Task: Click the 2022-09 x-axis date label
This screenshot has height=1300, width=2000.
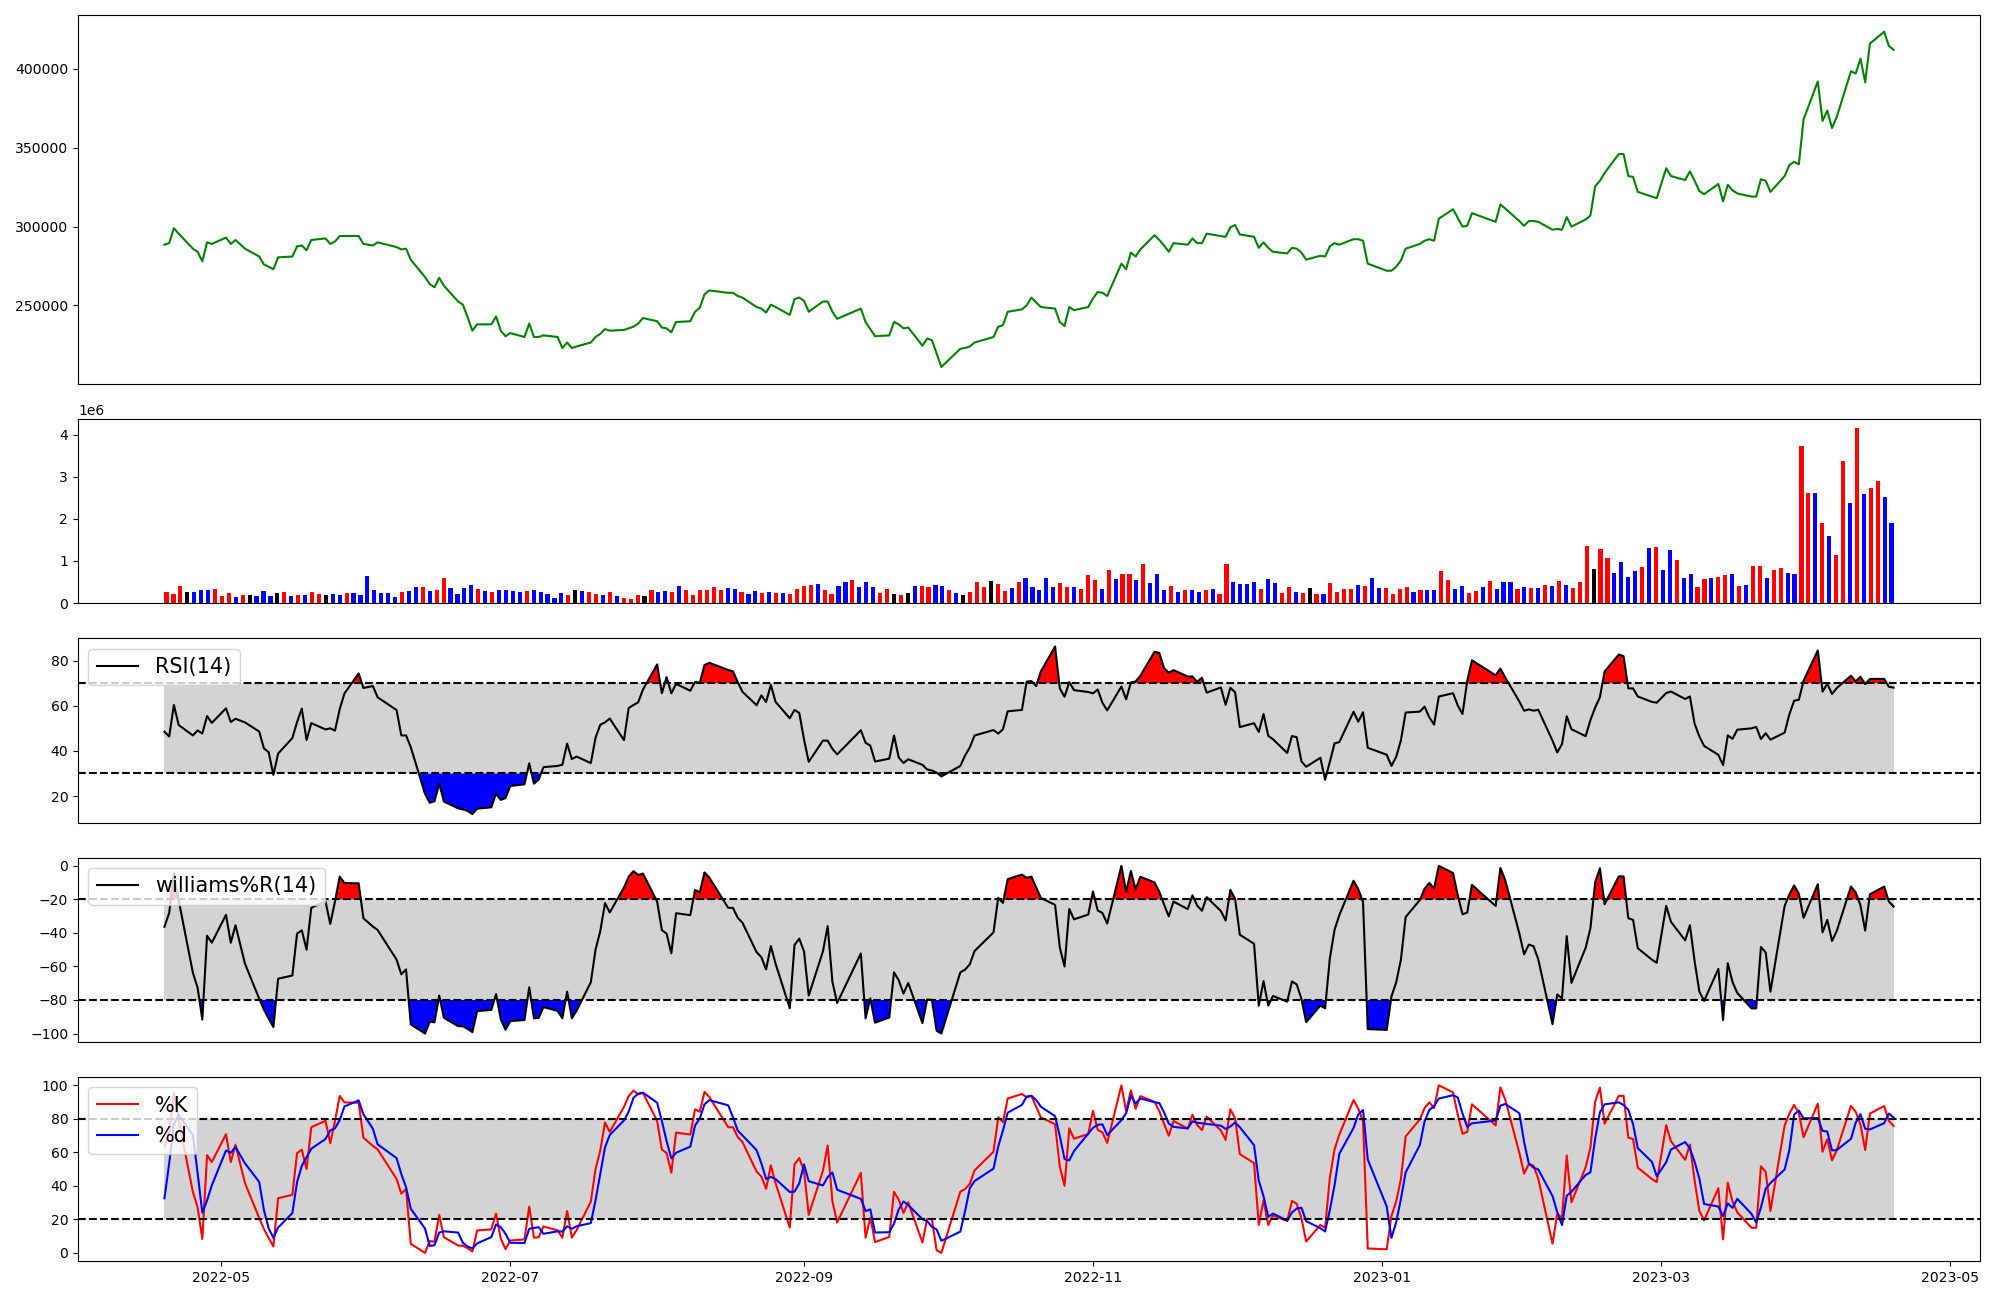Action: click(804, 1276)
